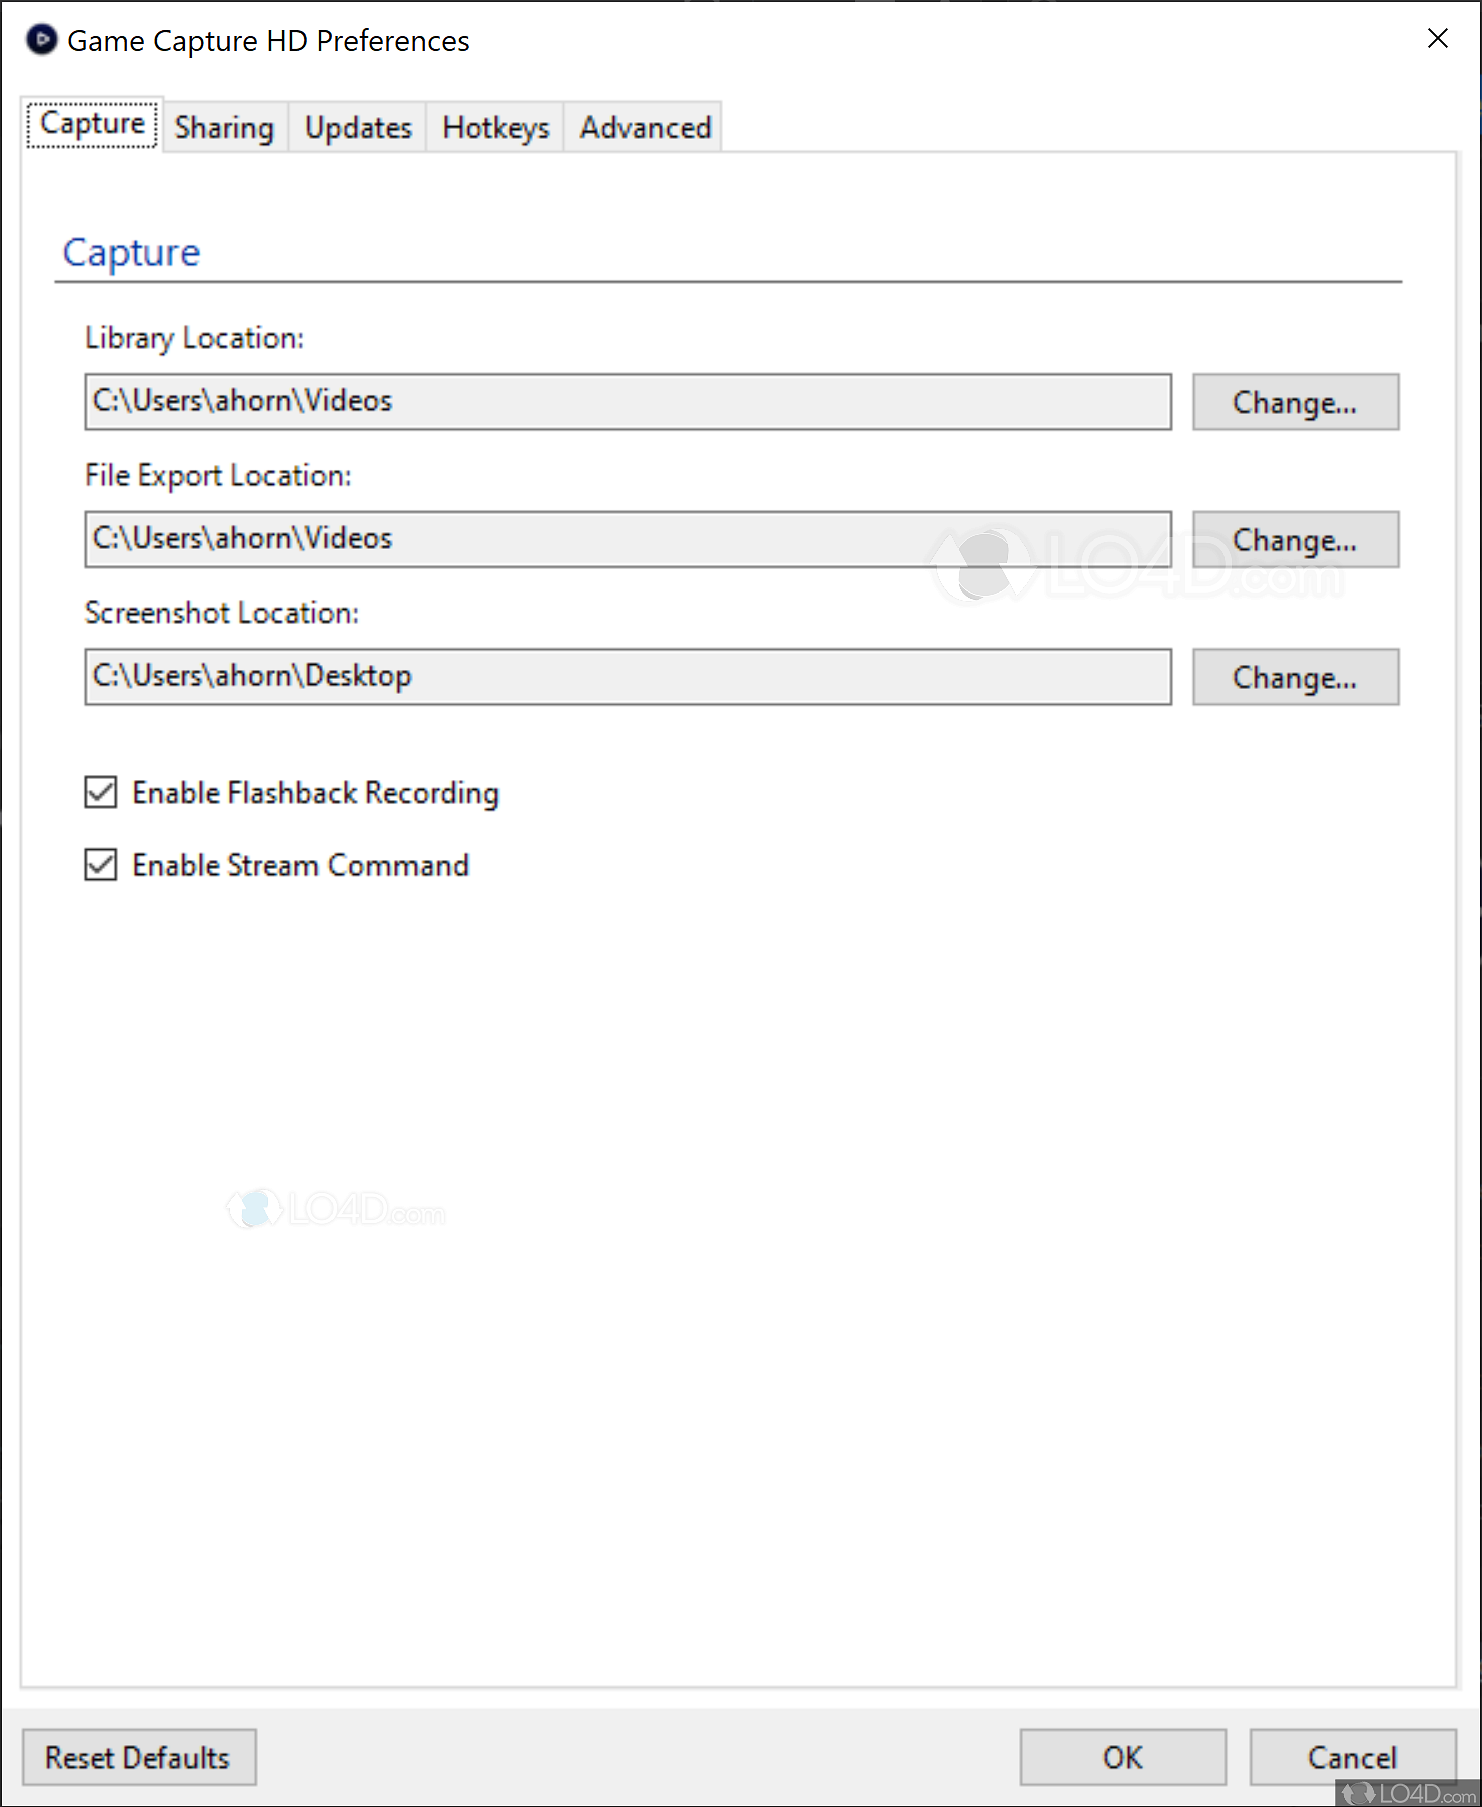Cancel the preferences changes

[1351, 1757]
